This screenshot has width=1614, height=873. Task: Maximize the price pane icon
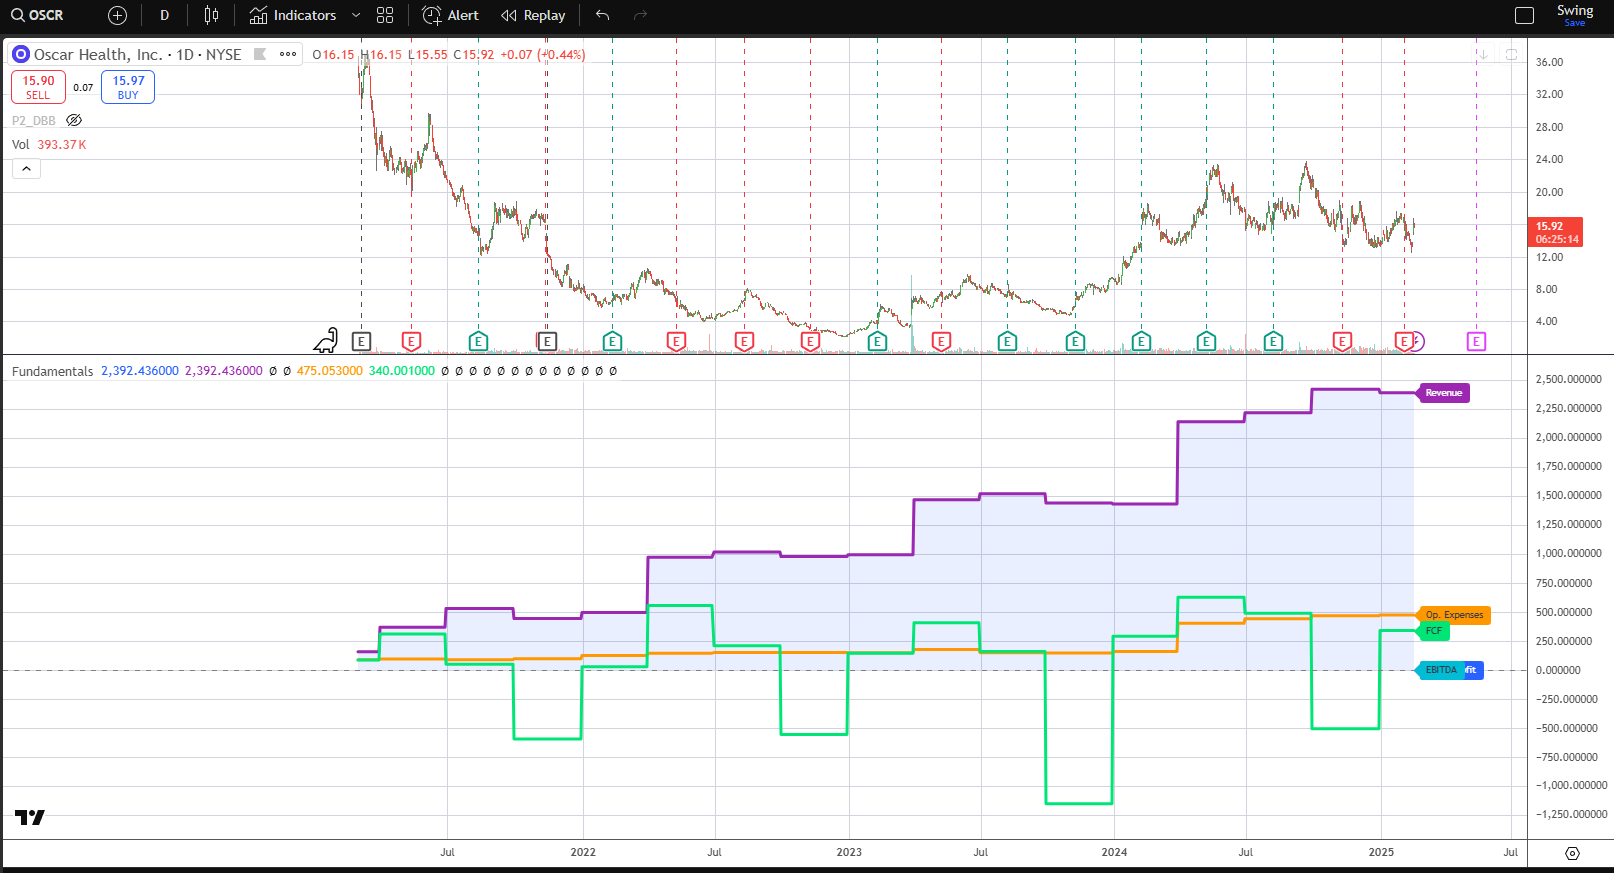1511,54
